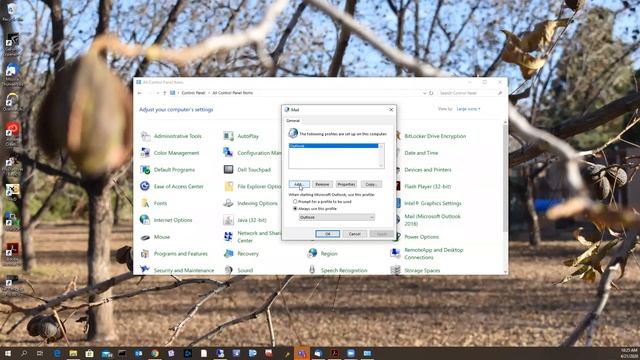
Task: Open Mail (Microsoft Outlook 2016) link
Action: (x=432, y=220)
